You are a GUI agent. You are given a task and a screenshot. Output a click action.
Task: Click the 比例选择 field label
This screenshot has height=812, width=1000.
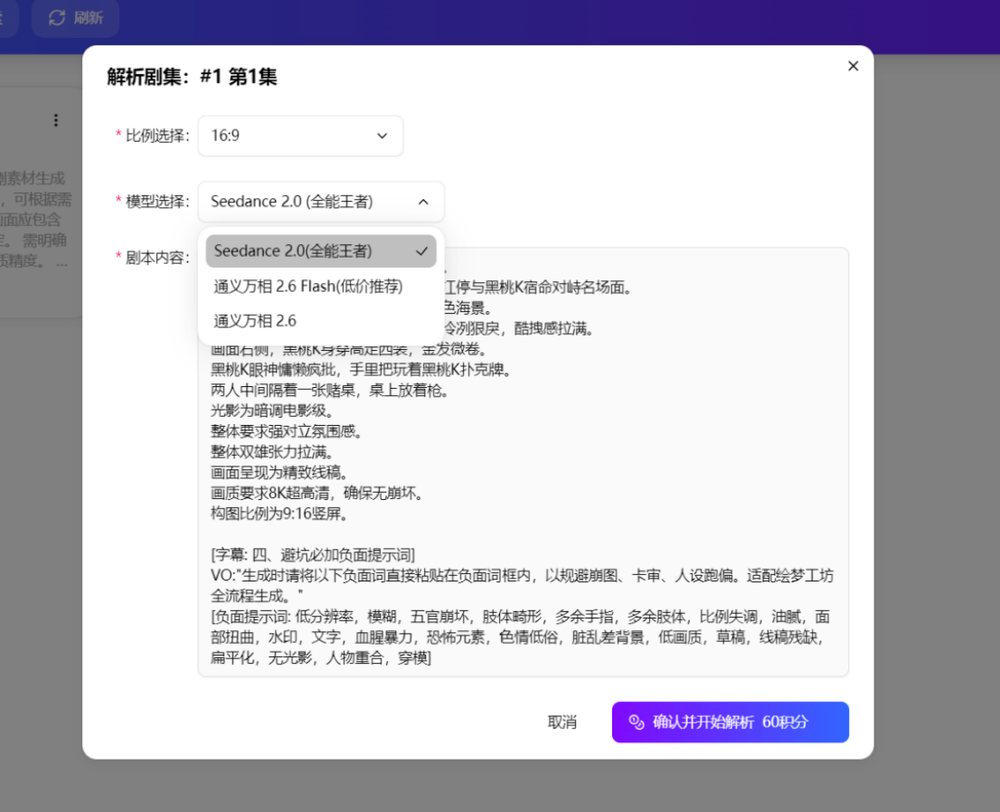[157, 136]
